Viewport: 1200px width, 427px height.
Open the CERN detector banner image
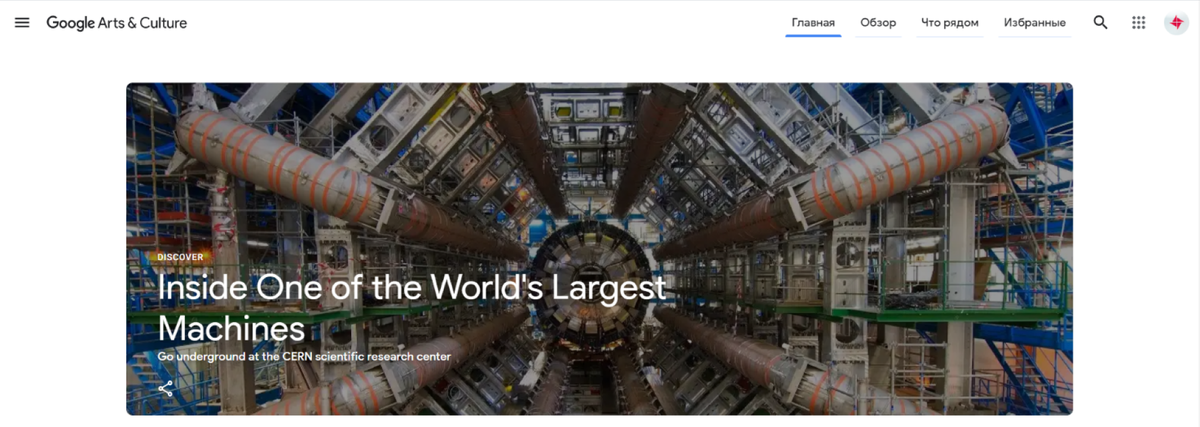coord(599,249)
